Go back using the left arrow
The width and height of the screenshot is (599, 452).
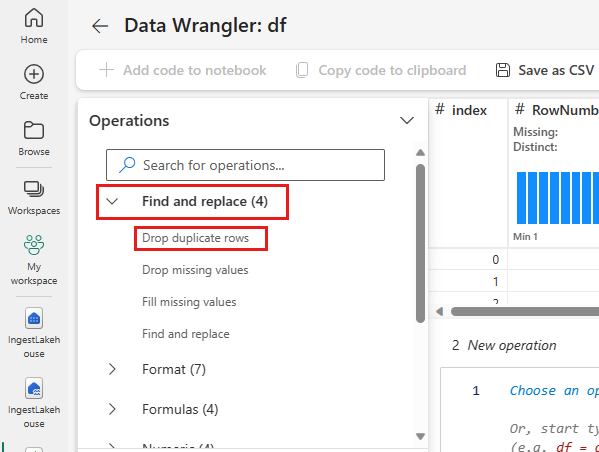(100, 26)
